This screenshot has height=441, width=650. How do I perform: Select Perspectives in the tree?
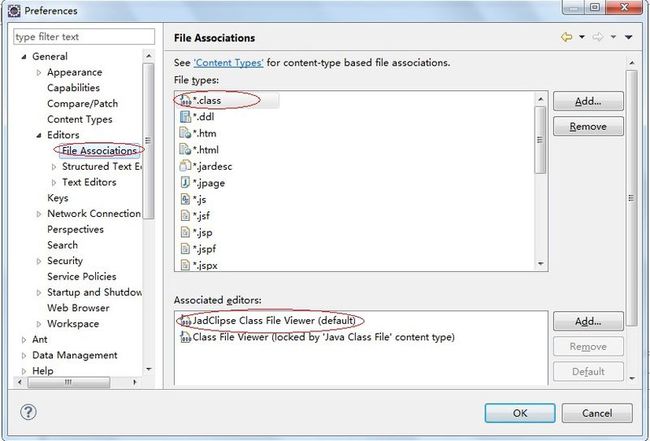(x=75, y=230)
